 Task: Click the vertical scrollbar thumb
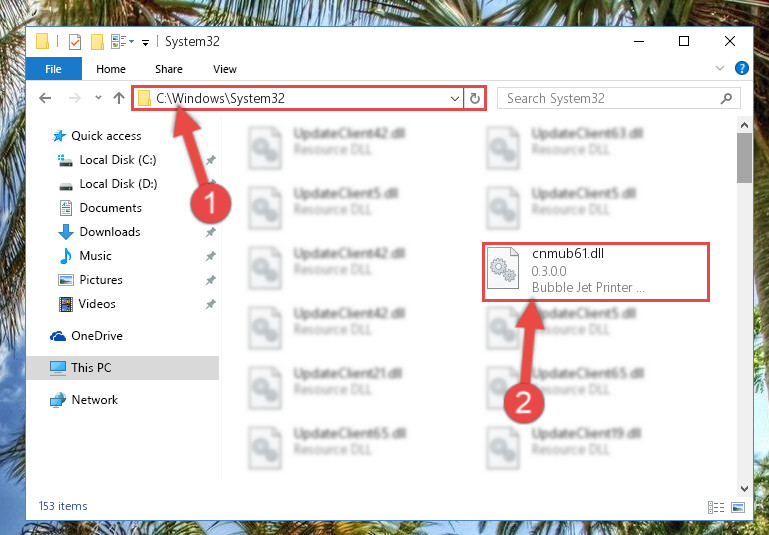[744, 158]
